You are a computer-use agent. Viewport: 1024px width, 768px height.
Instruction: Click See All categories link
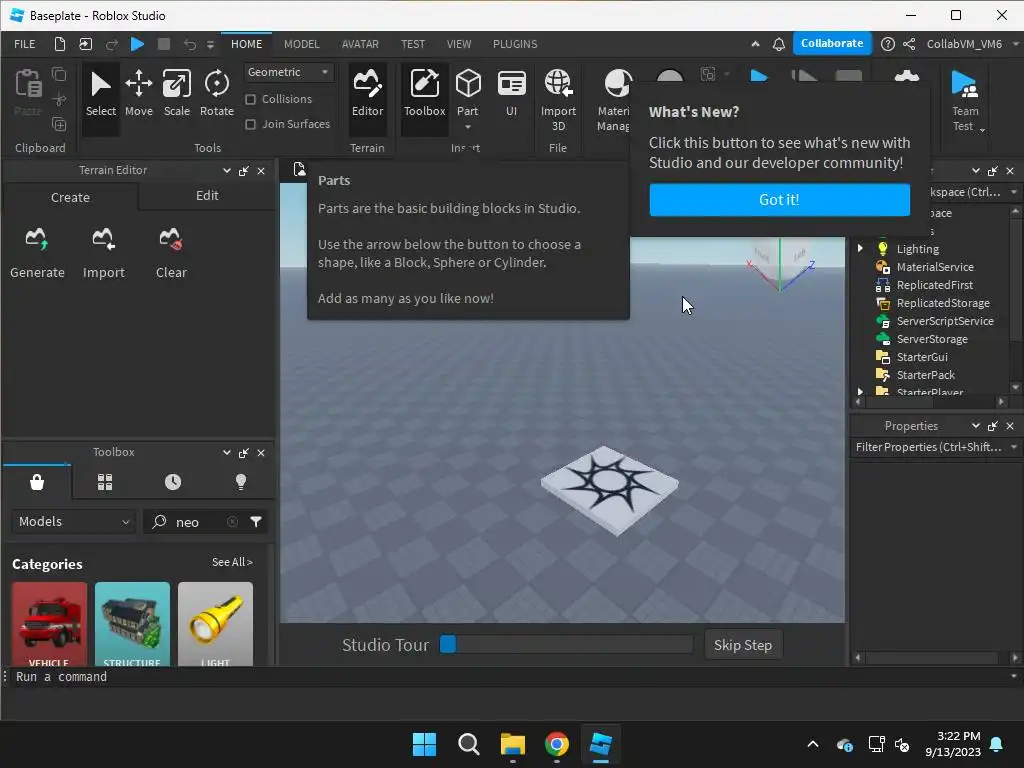click(232, 562)
